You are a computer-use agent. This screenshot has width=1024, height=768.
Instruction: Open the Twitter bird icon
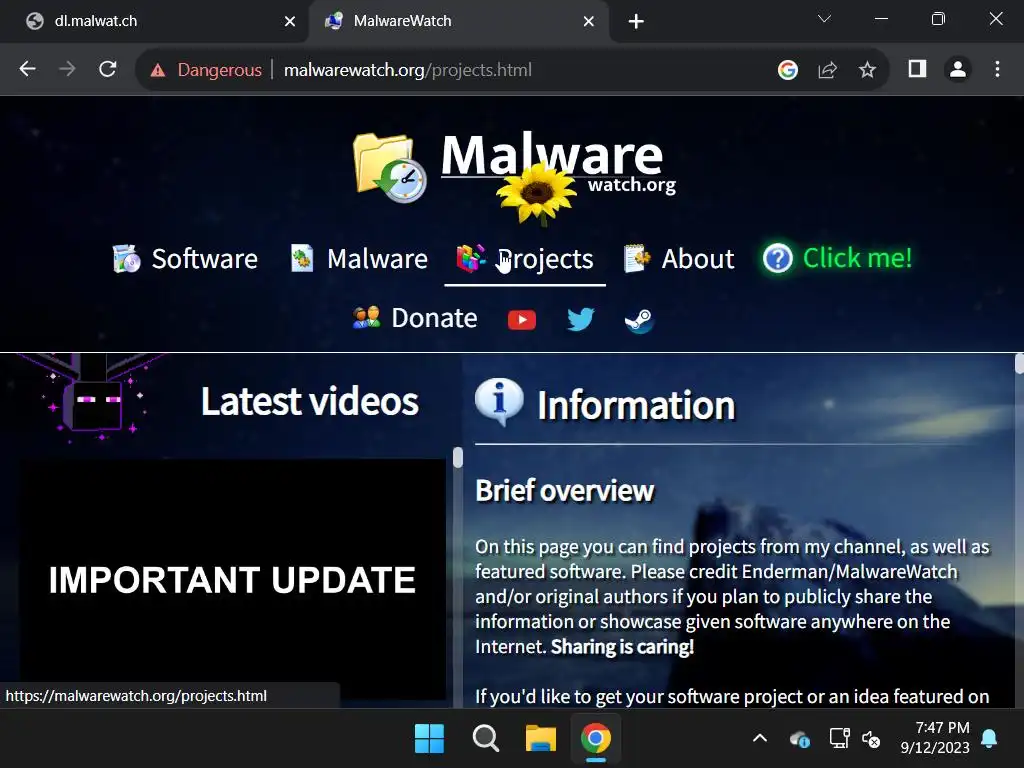(581, 319)
